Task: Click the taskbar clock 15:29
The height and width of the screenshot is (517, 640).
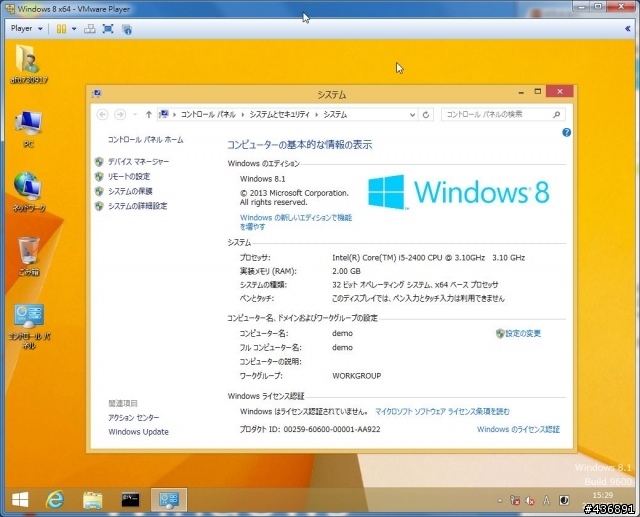Action: (603, 495)
